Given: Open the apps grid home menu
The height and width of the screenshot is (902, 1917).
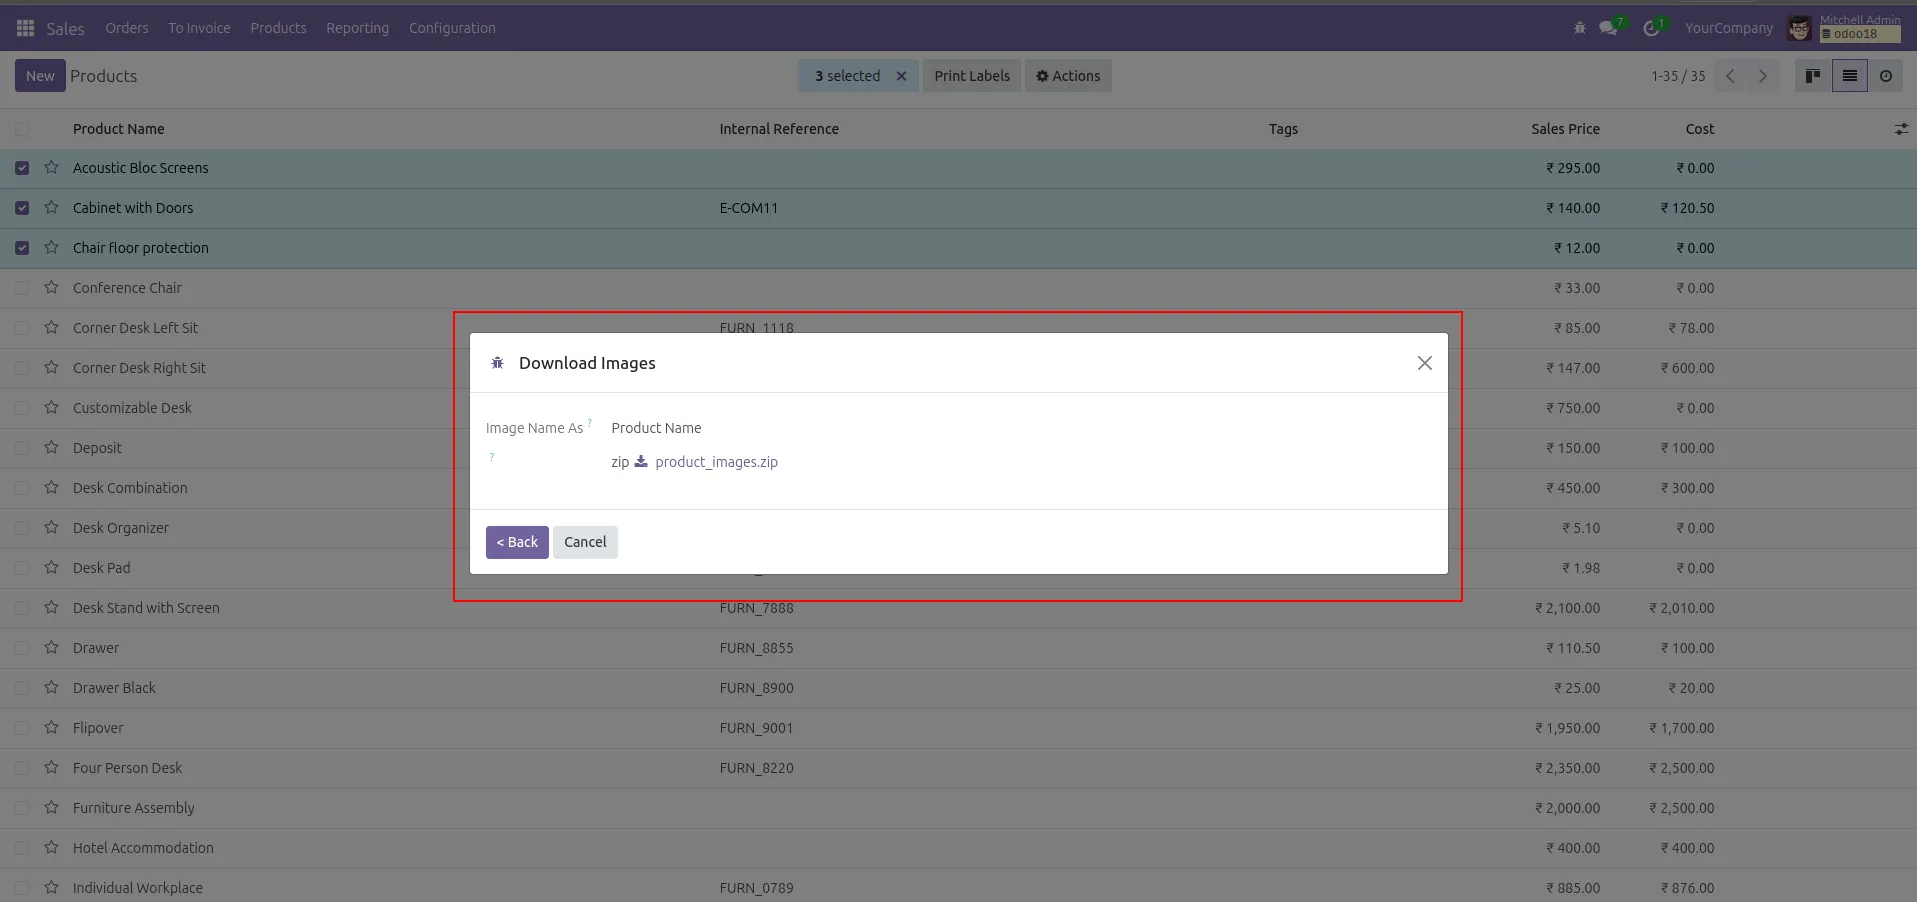Looking at the screenshot, I should point(25,28).
